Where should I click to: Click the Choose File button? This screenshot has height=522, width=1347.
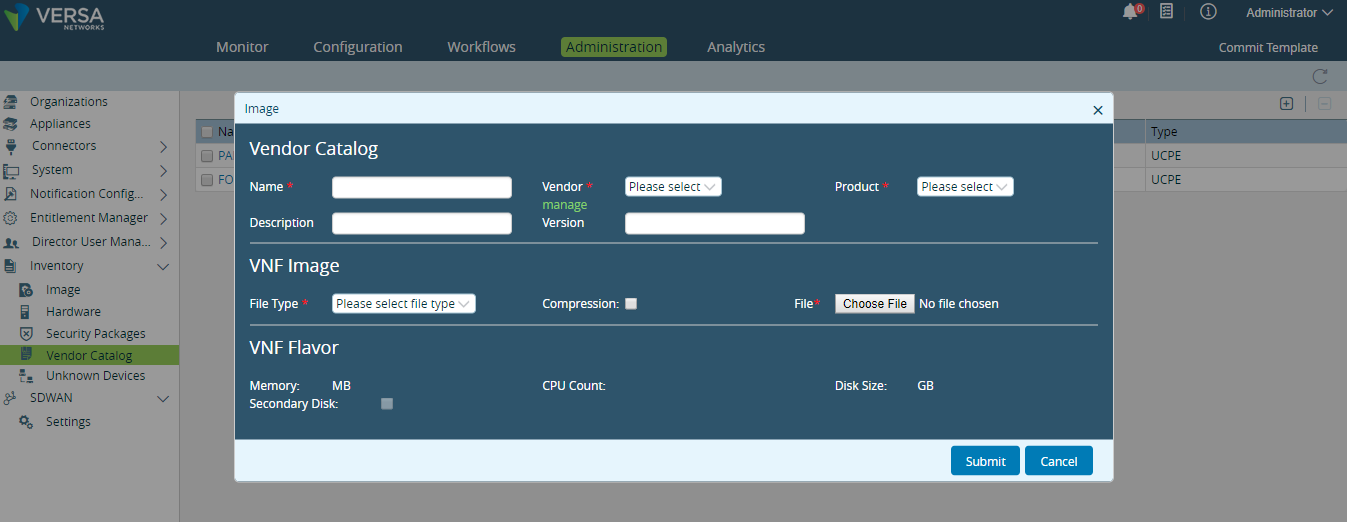(875, 304)
